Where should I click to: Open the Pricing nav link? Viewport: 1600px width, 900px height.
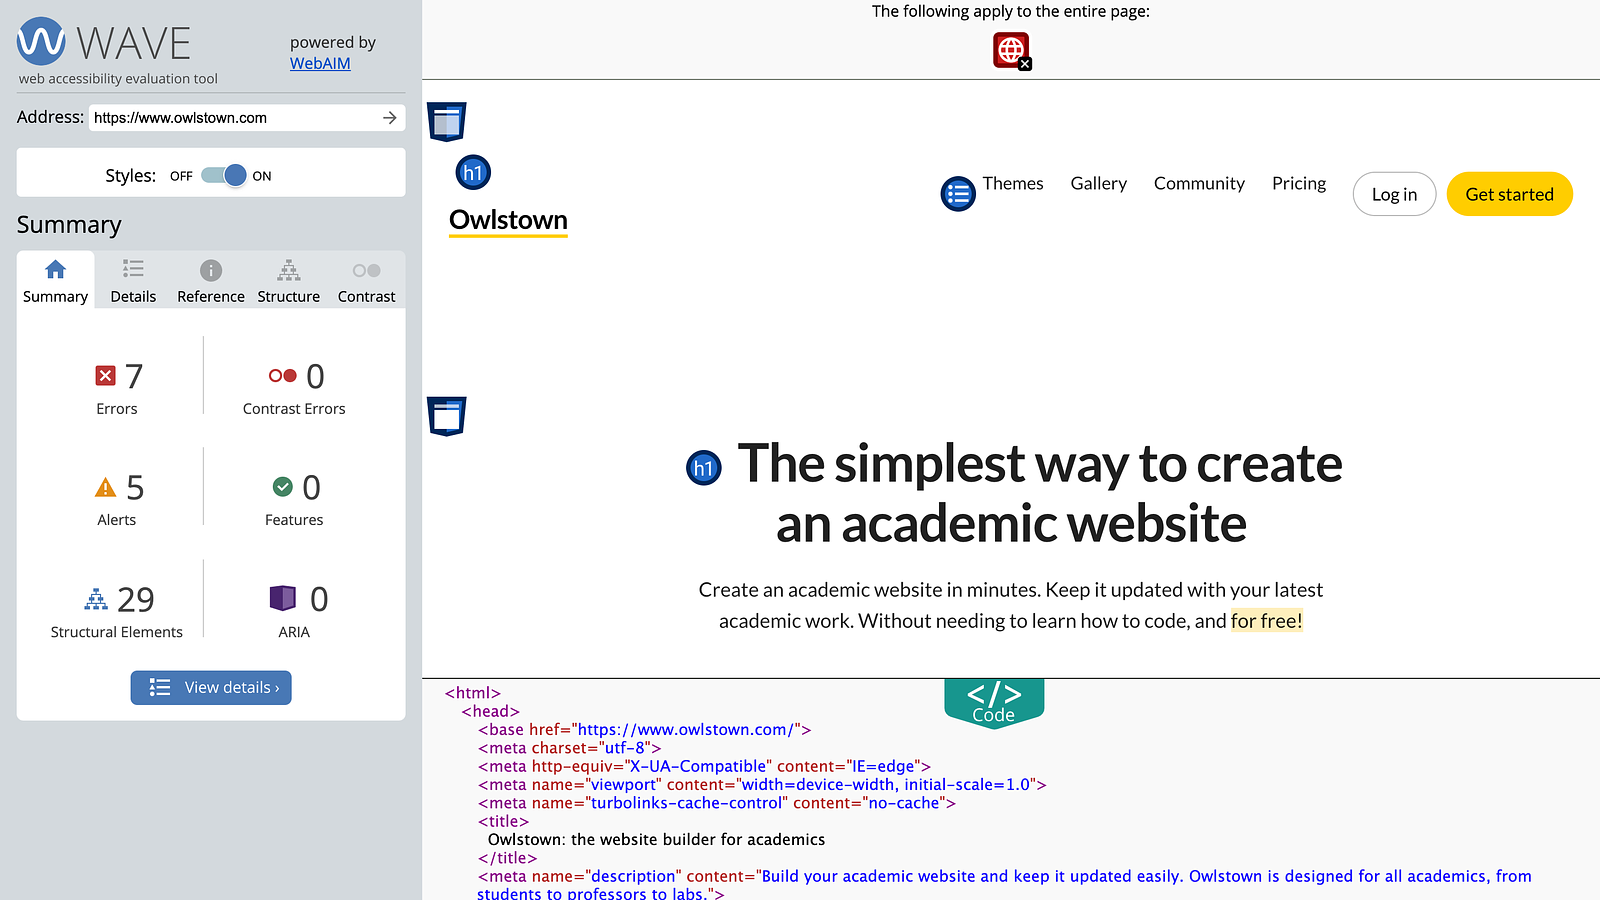pyautogui.click(x=1299, y=184)
